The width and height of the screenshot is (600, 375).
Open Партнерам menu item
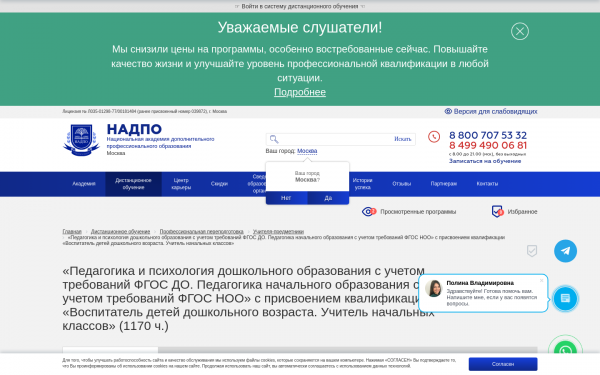(x=443, y=184)
